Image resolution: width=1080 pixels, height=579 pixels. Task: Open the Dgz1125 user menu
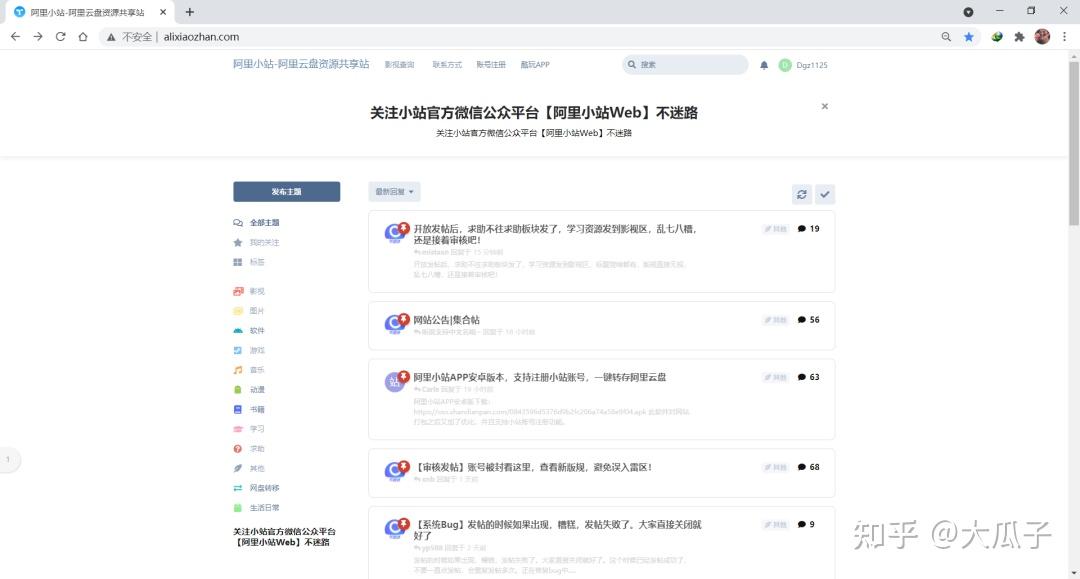[x=803, y=65]
